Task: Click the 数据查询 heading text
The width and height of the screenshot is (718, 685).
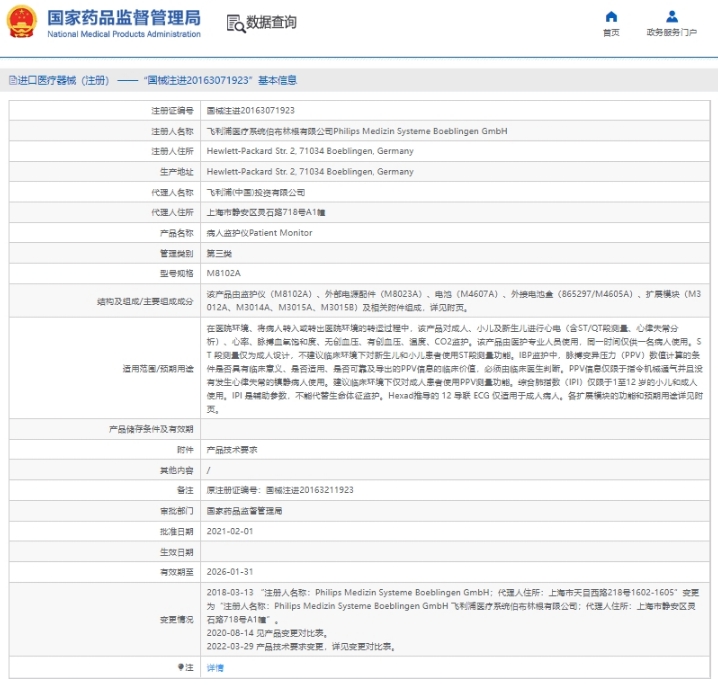Action: (271, 23)
